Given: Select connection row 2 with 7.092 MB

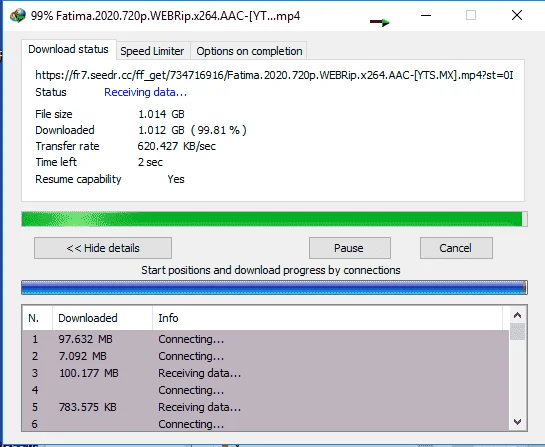Looking at the screenshot, I should pos(266,356).
